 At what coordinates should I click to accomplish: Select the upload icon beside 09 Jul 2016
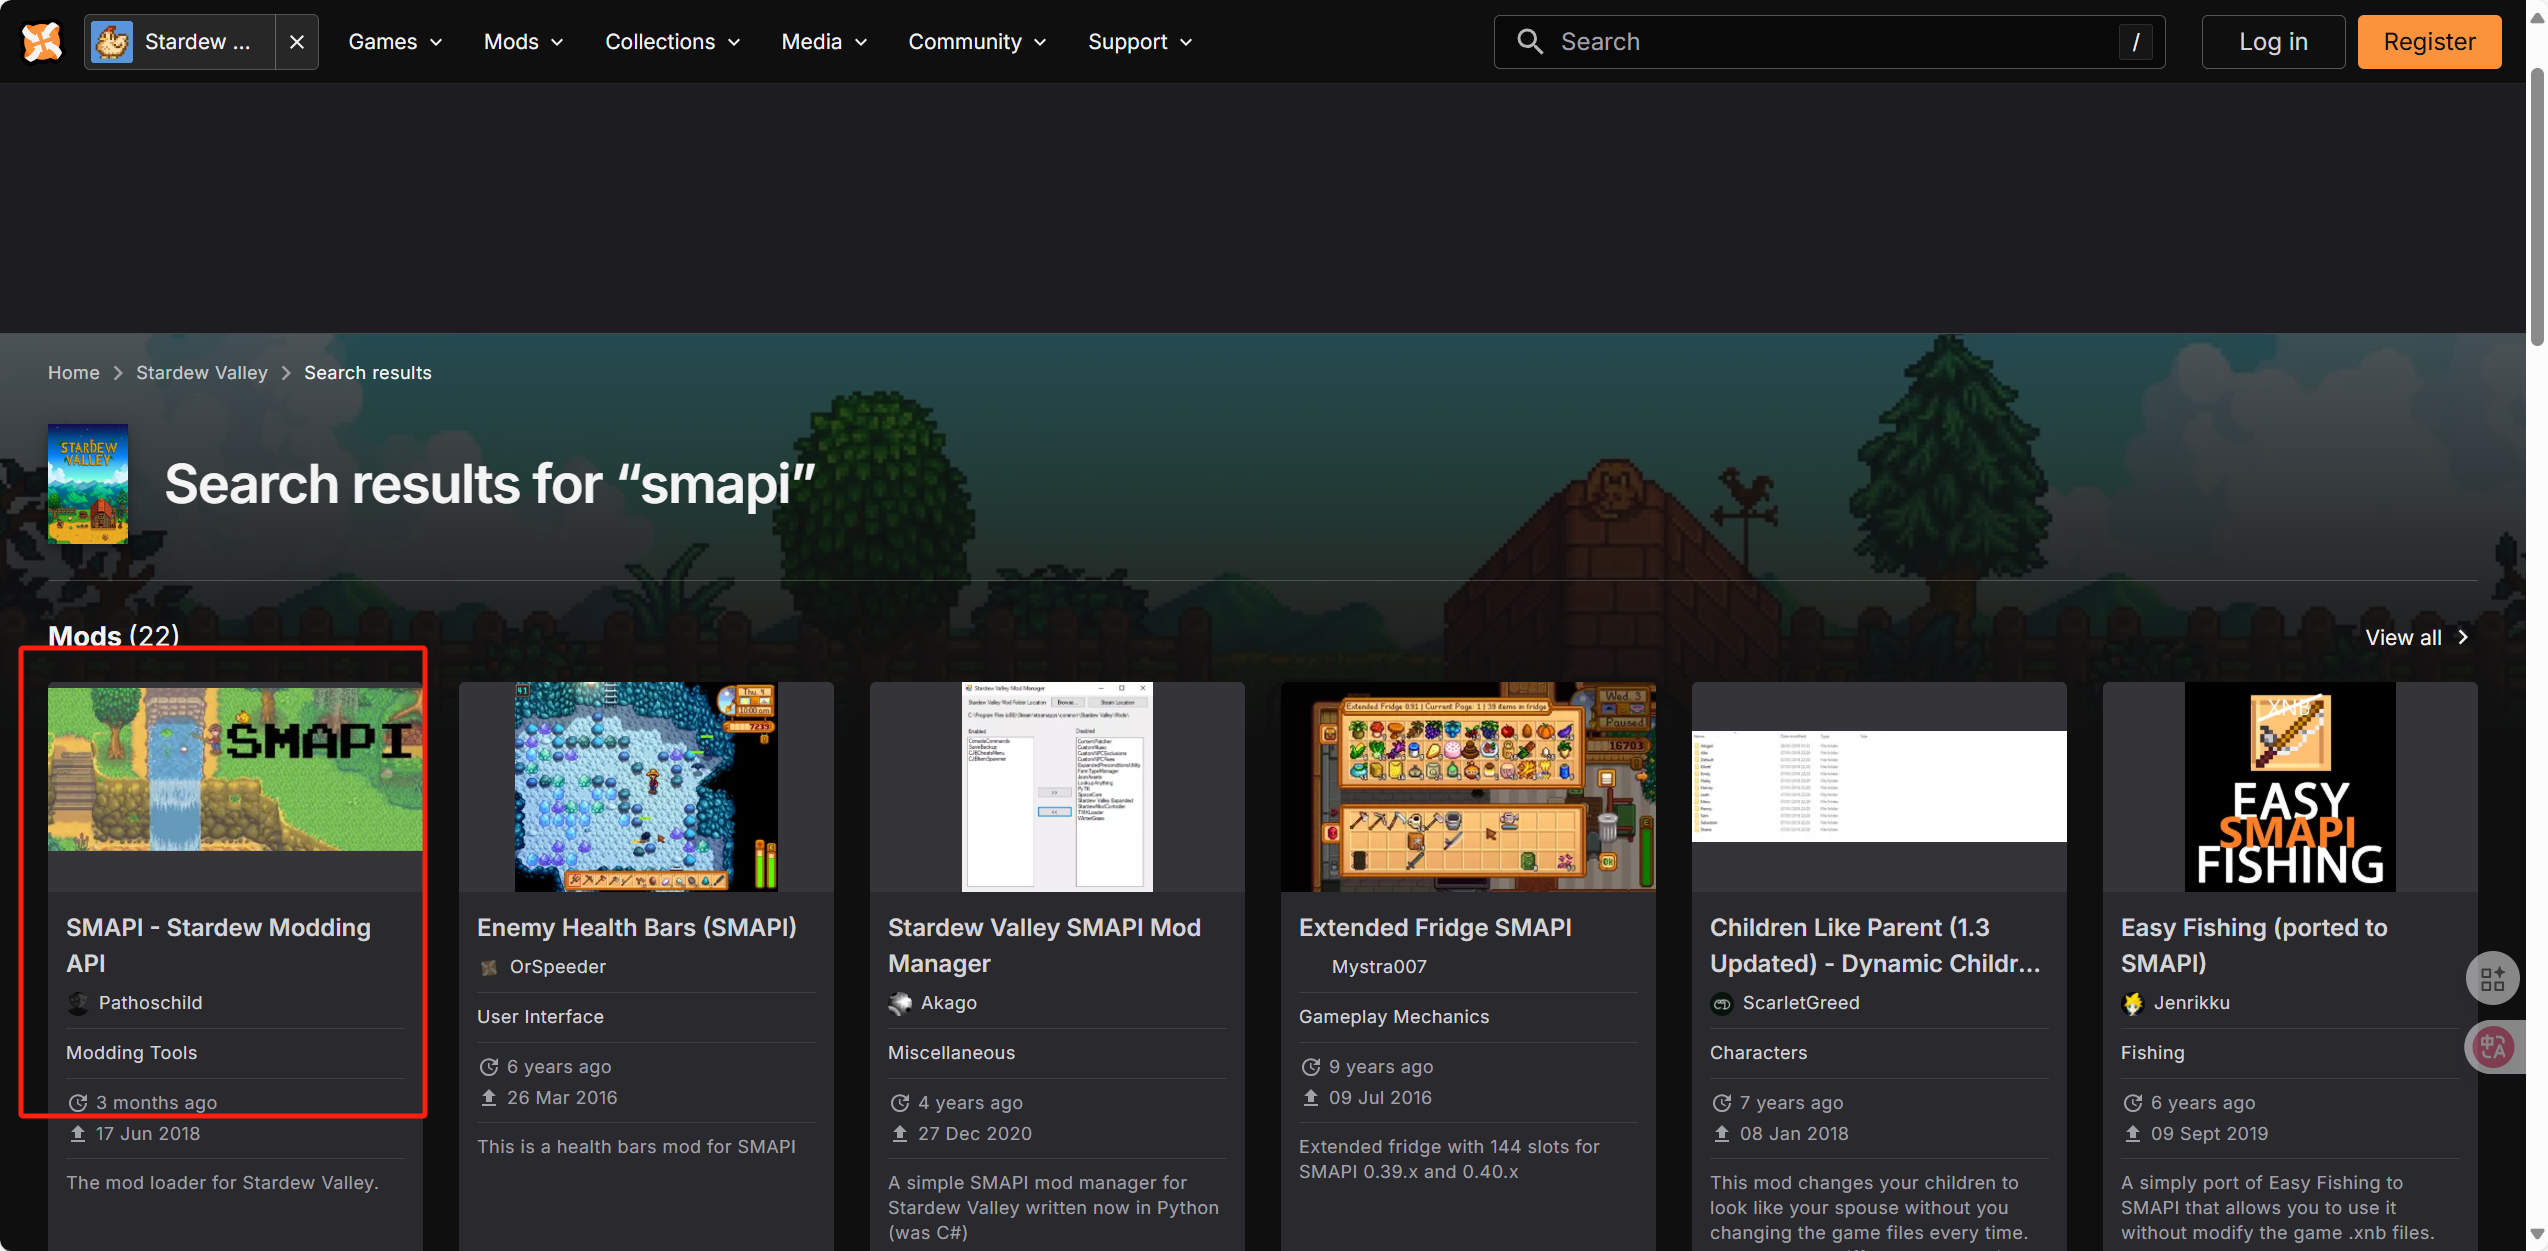[1310, 1098]
